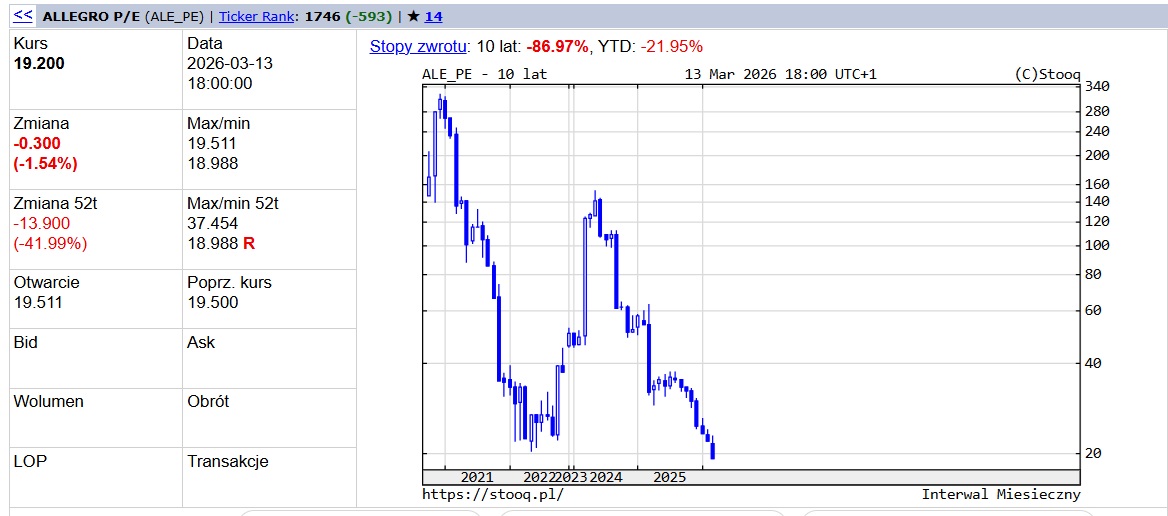This screenshot has height=516, width=1168.
Task: Open the Stopy zwrotu link
Action: pos(418,46)
